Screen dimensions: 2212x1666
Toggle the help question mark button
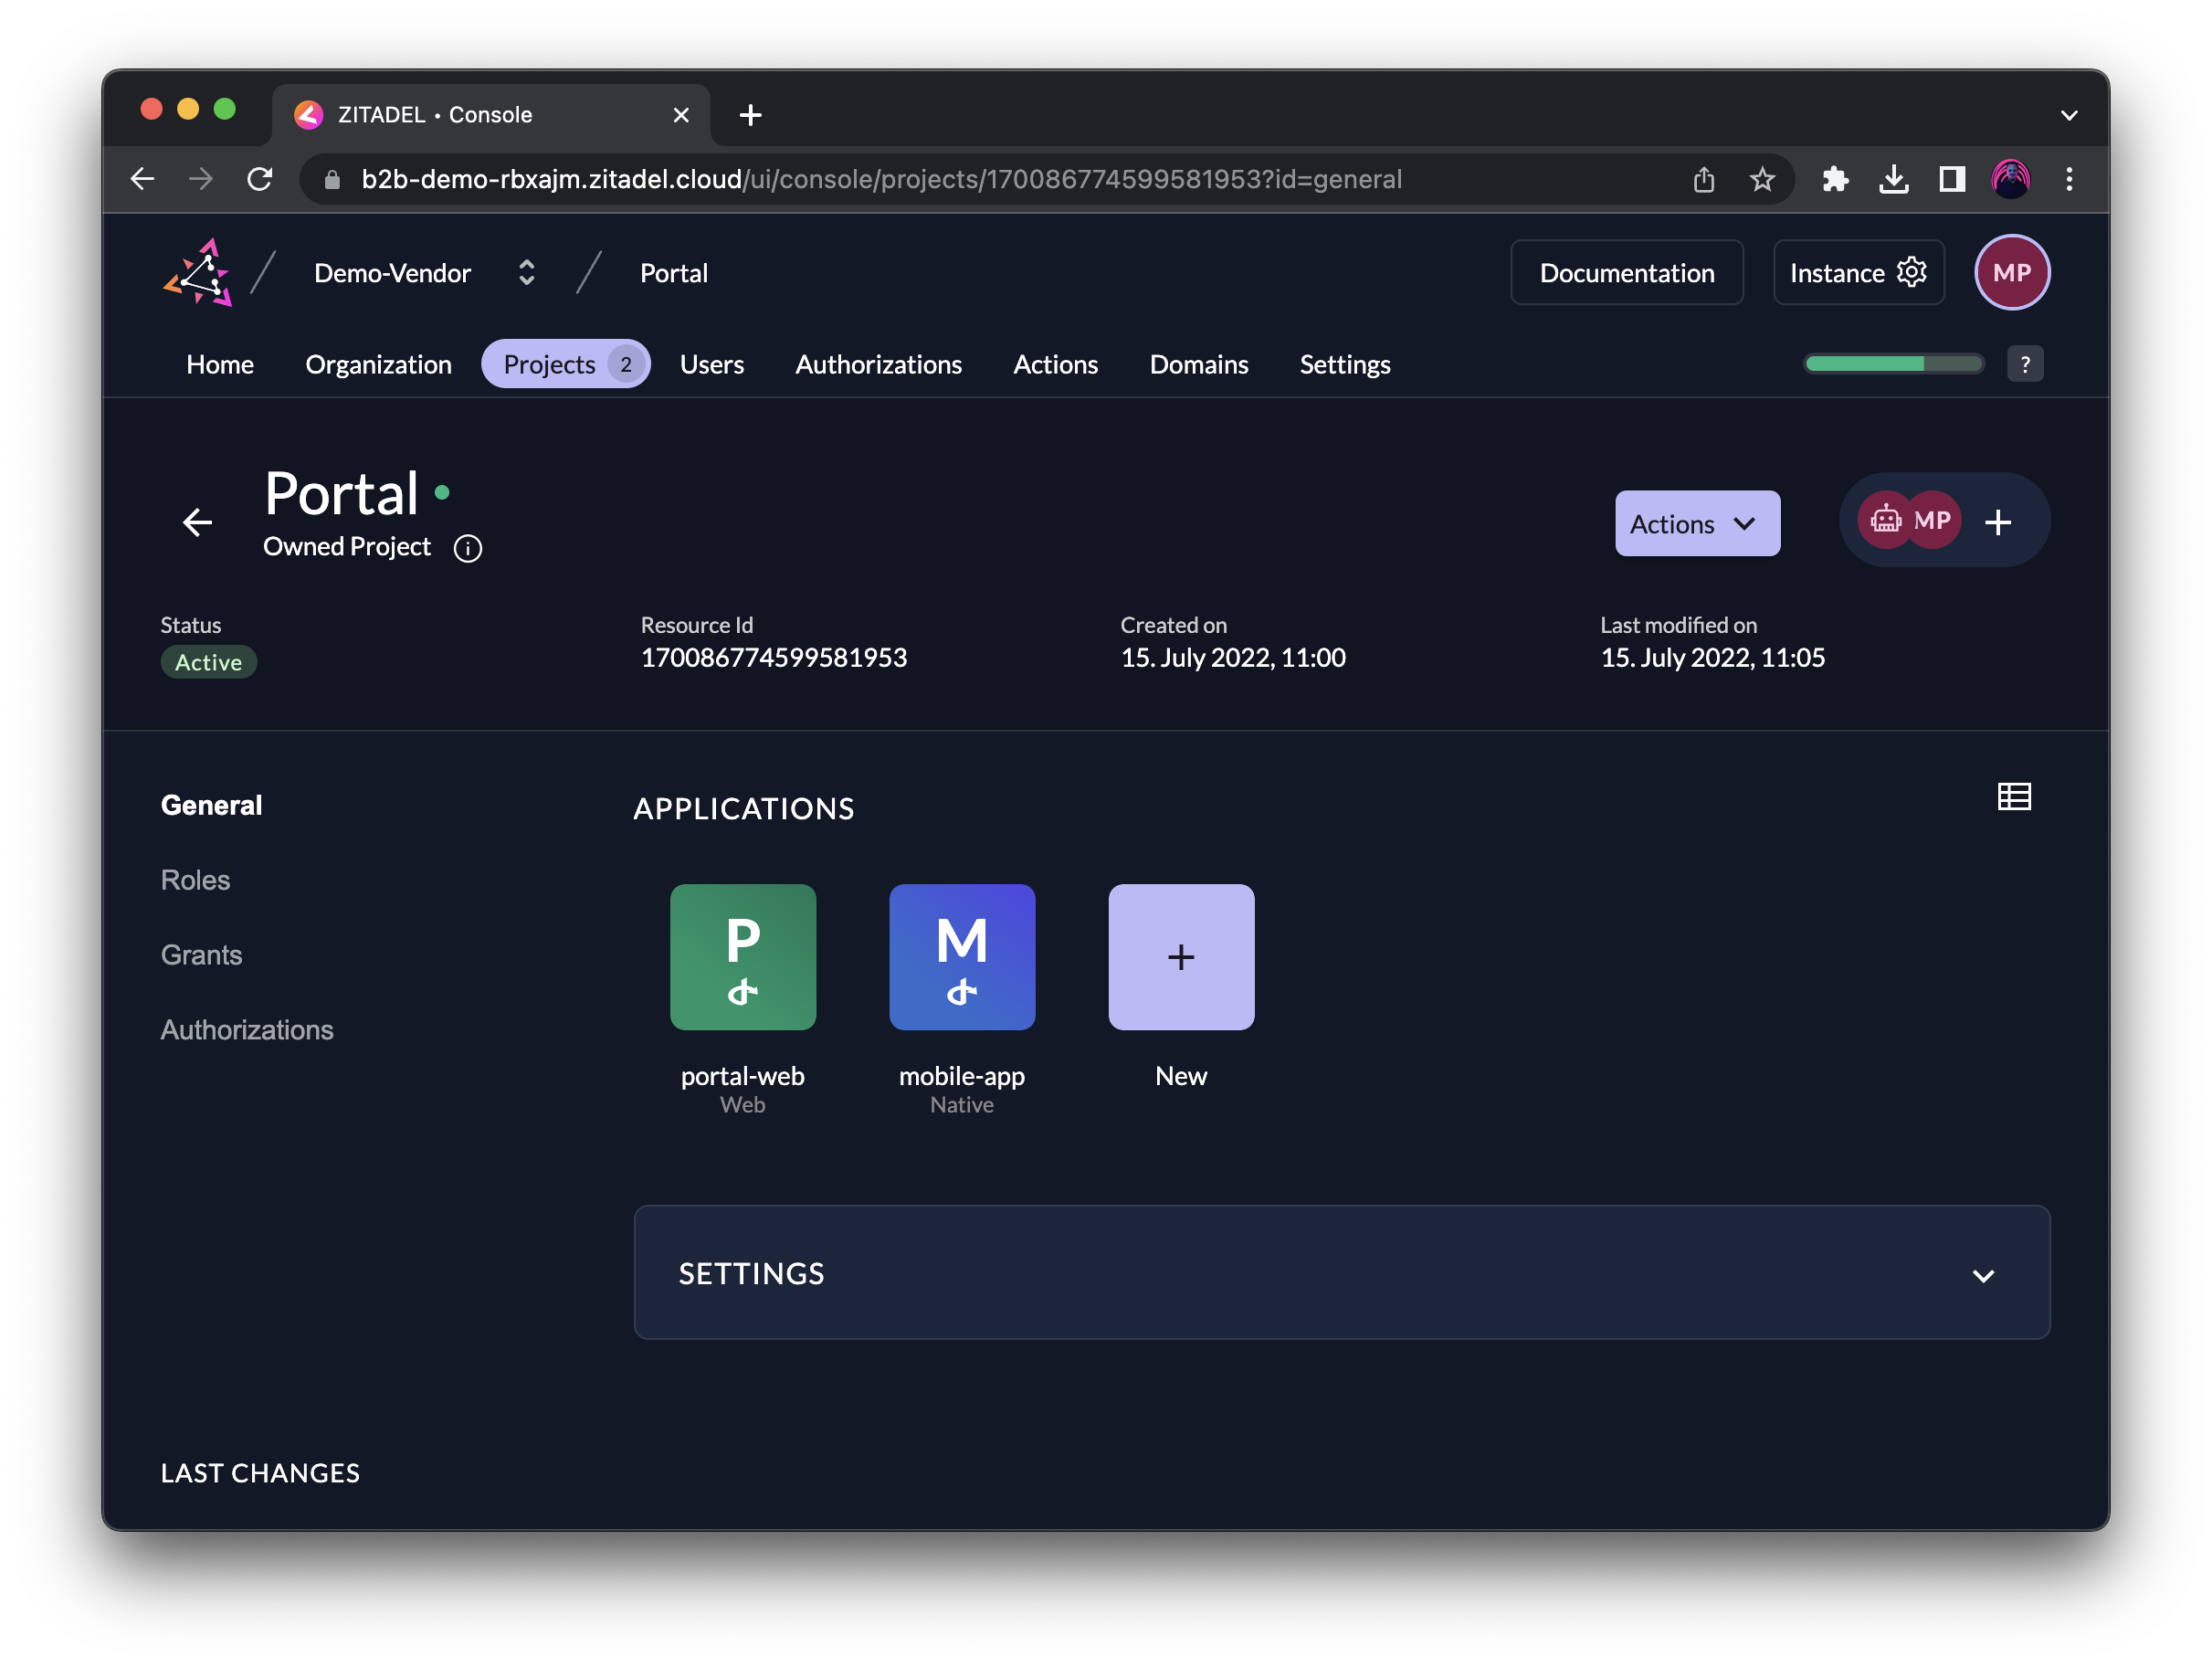pos(2025,363)
